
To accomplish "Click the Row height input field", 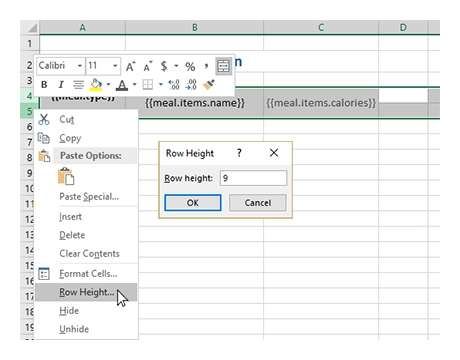I will (x=253, y=178).
